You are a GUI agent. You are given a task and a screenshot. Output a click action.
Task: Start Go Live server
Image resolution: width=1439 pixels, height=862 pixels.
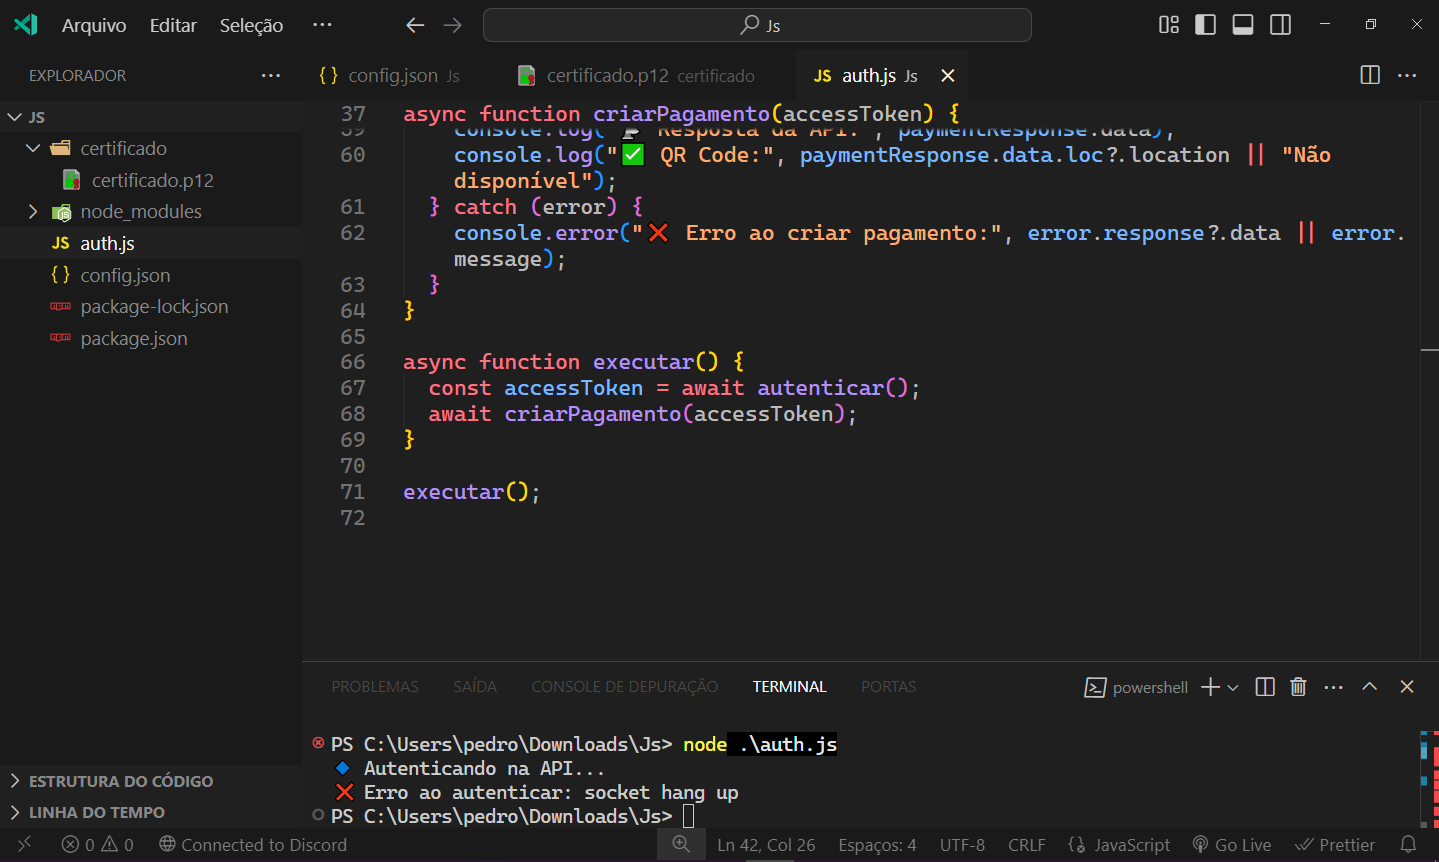tap(1232, 845)
